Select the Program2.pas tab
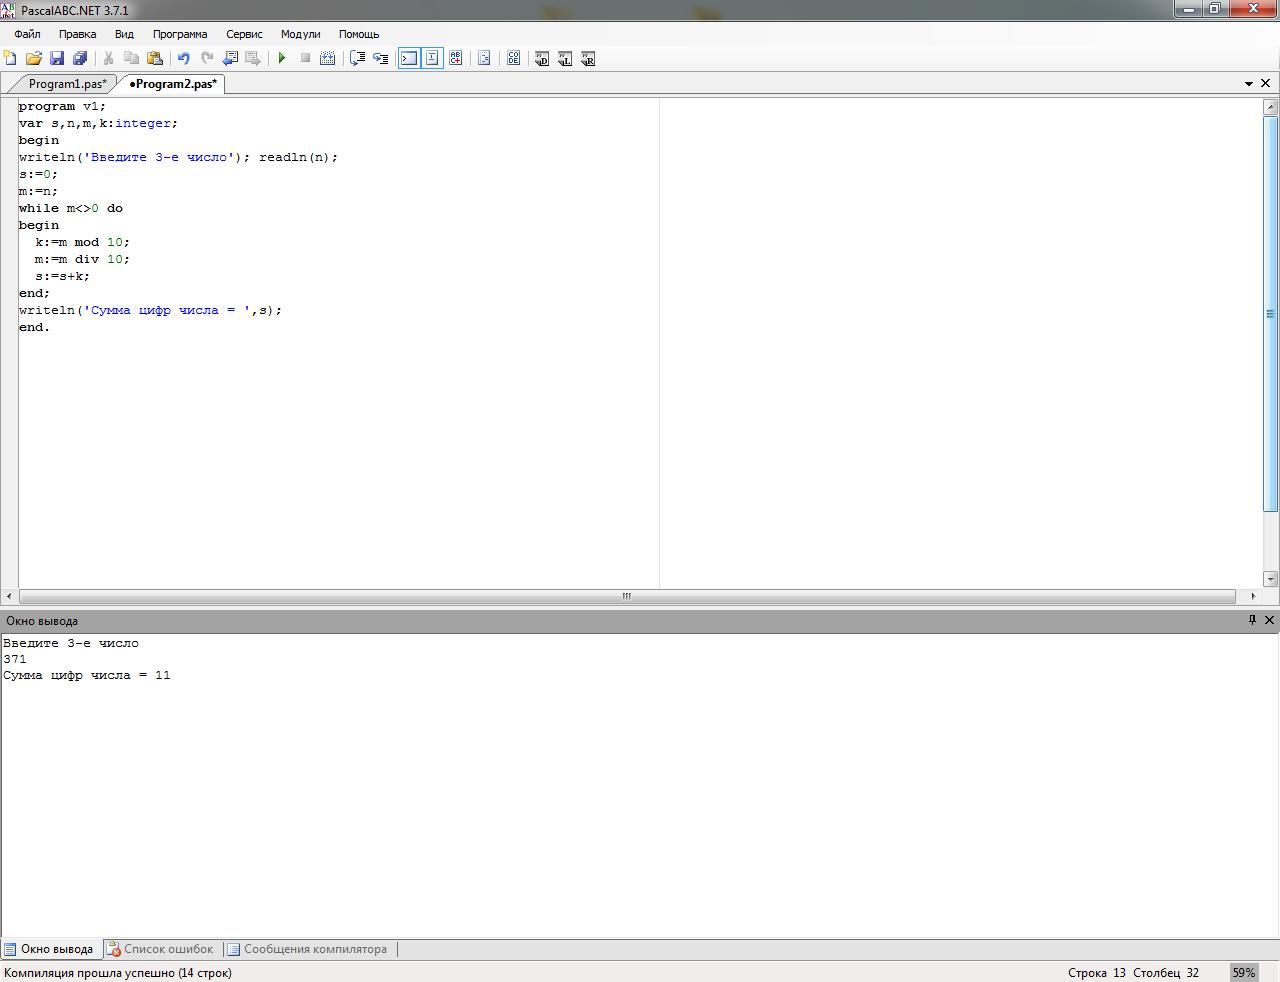 click(x=173, y=84)
